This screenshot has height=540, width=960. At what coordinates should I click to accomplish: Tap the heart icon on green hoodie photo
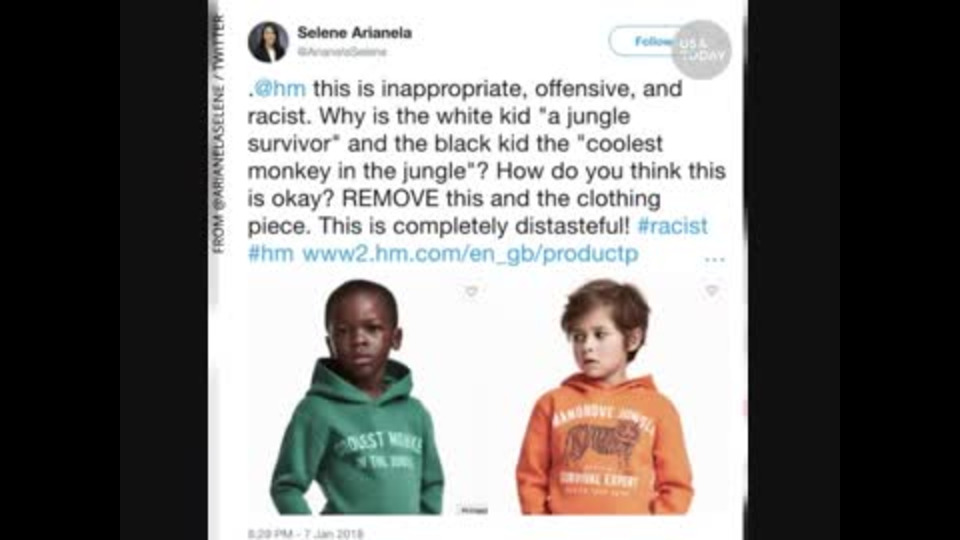click(471, 291)
